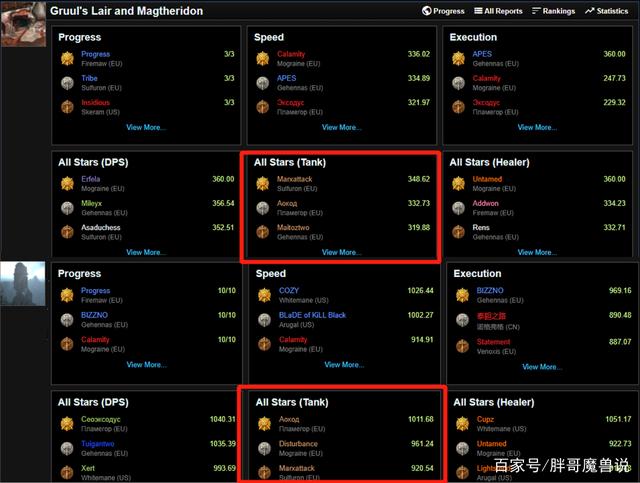The width and height of the screenshot is (640, 483).
Task: Open the Tuigantwo player link
Action: point(97,443)
